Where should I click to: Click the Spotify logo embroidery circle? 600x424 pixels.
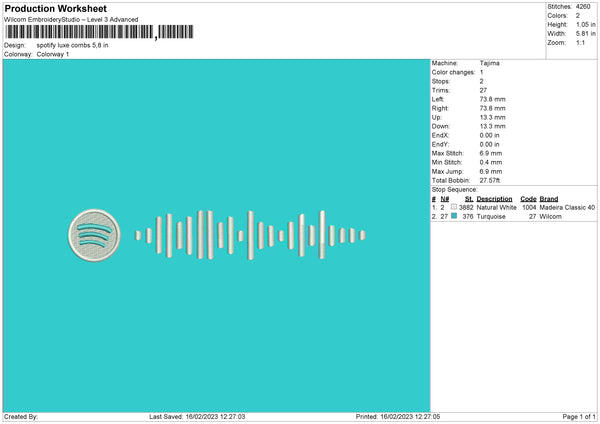pyautogui.click(x=94, y=235)
